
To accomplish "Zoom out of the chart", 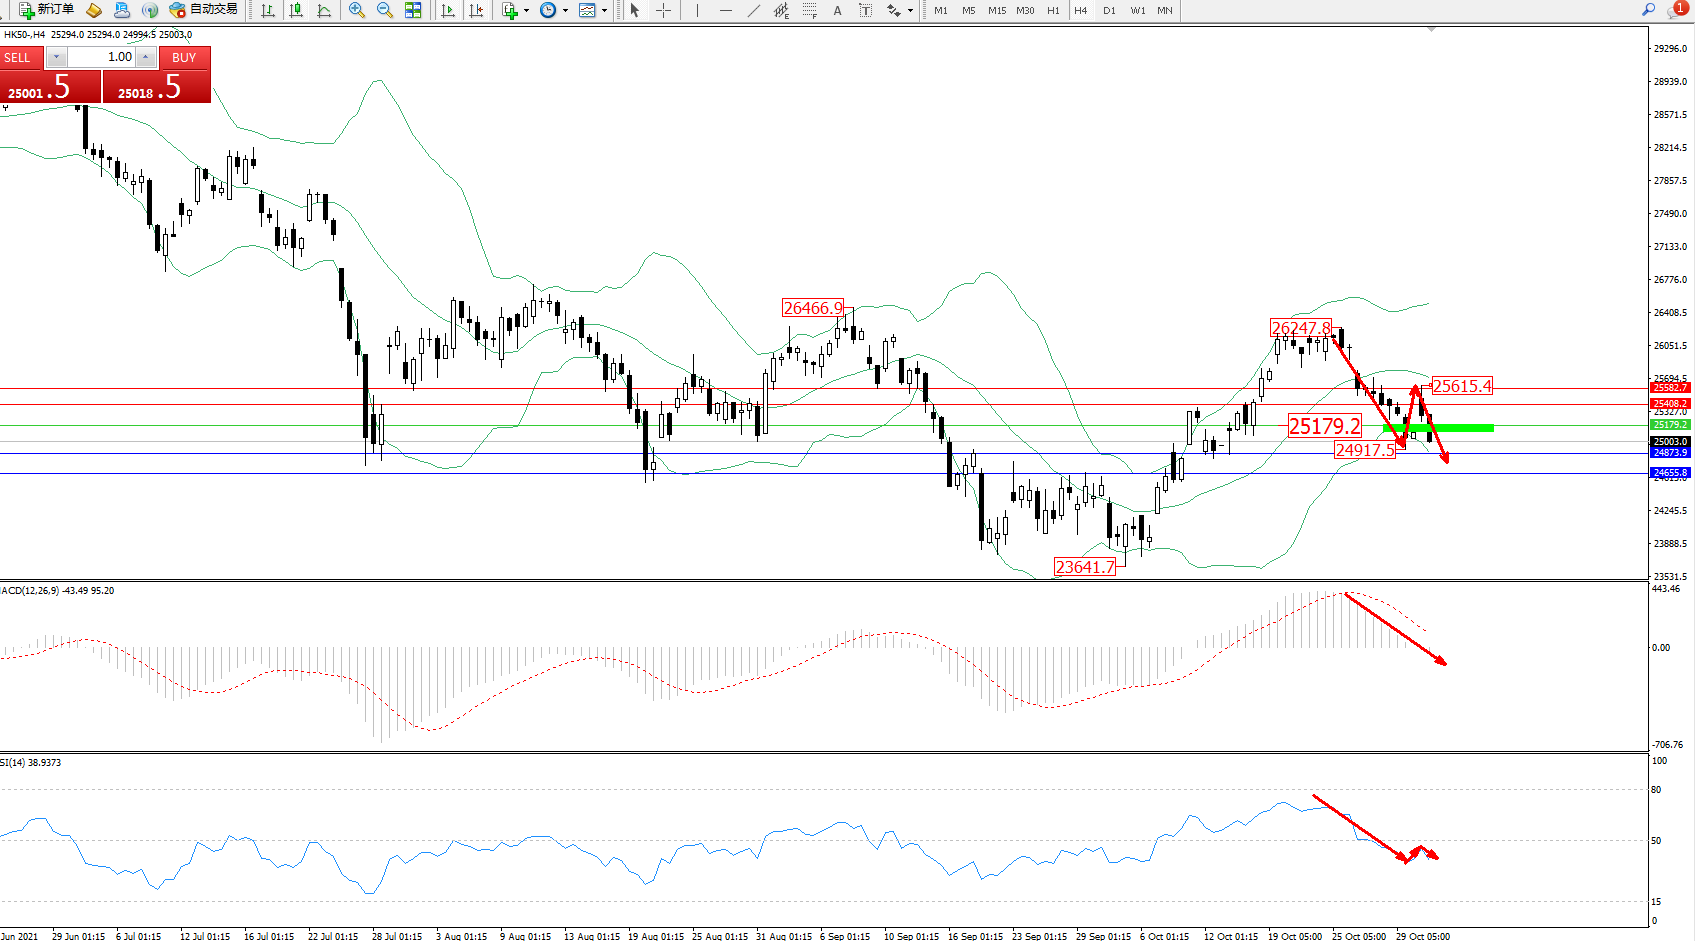I will 384,10.
